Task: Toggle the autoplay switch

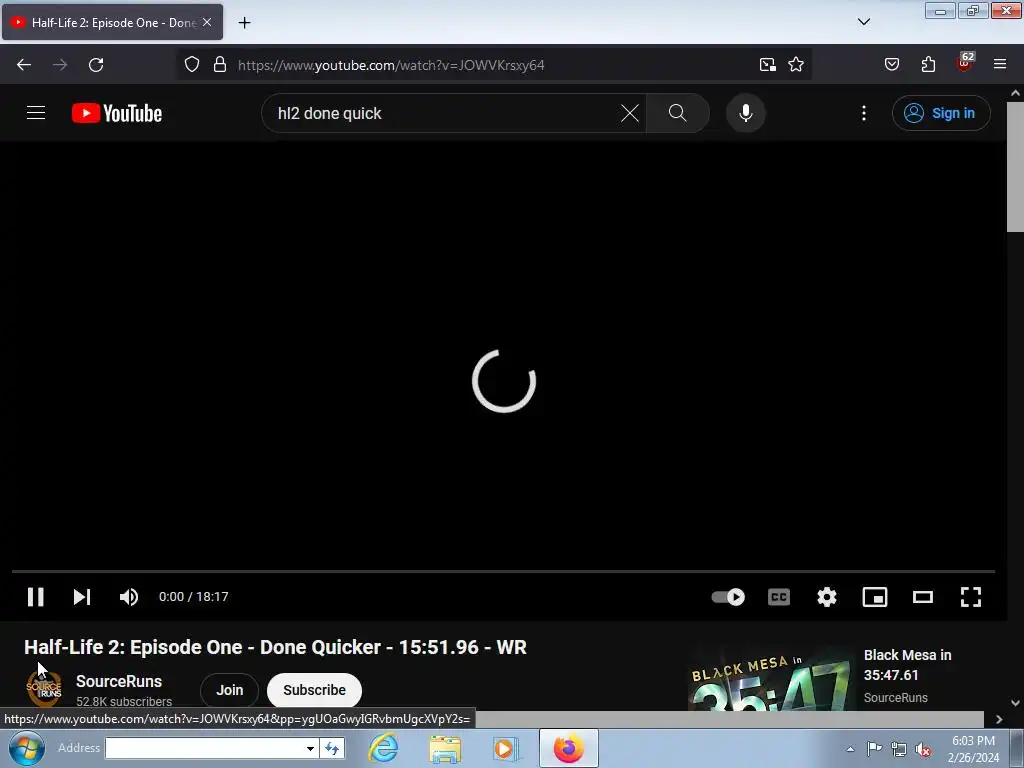Action: pyautogui.click(x=728, y=597)
